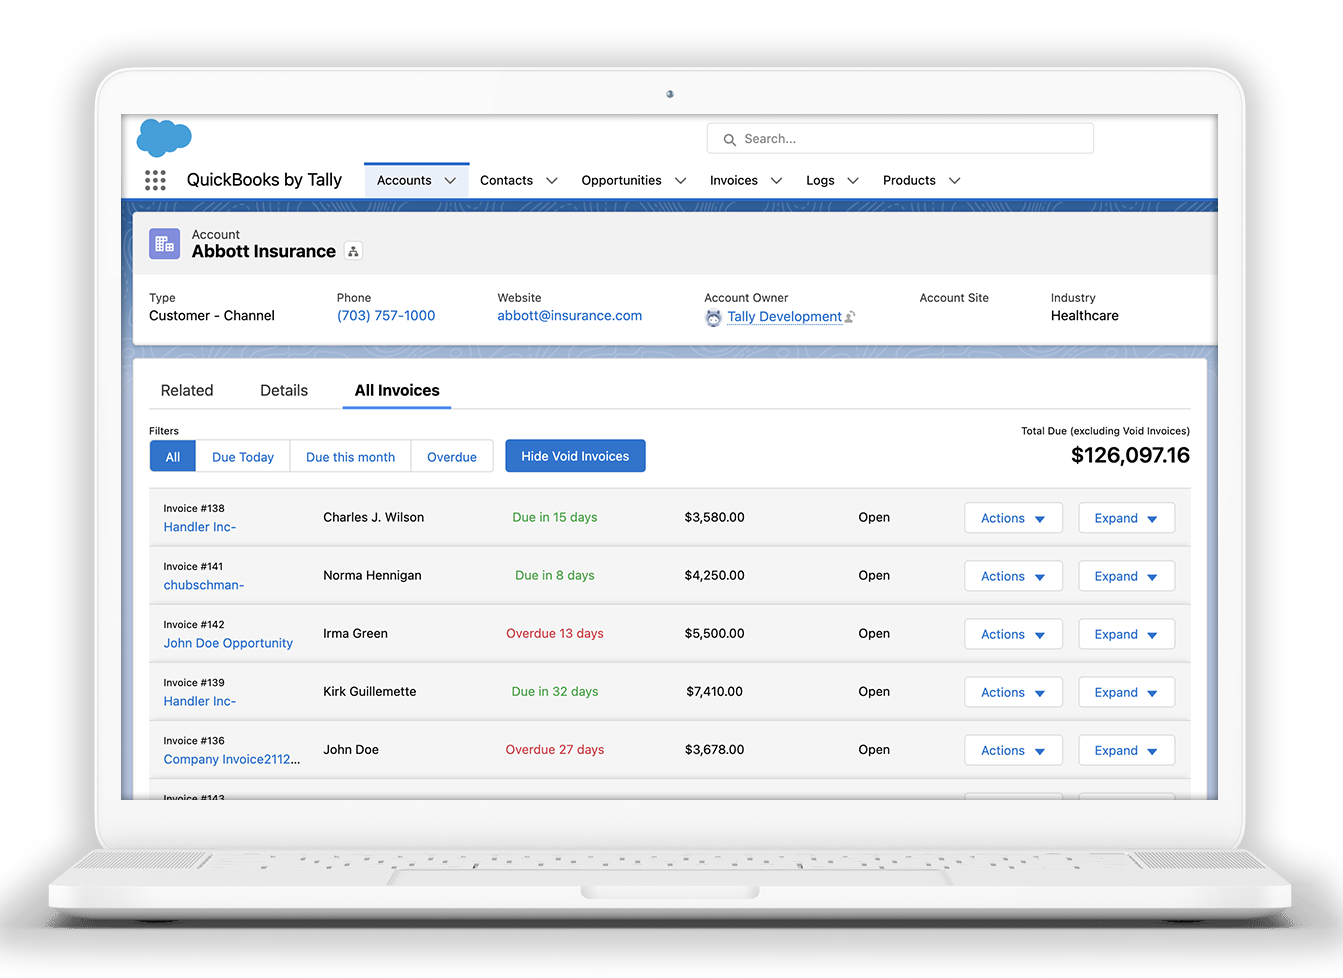Open the John Doe Opportunity link
Screen dimensions: 1343x978
(x=227, y=644)
